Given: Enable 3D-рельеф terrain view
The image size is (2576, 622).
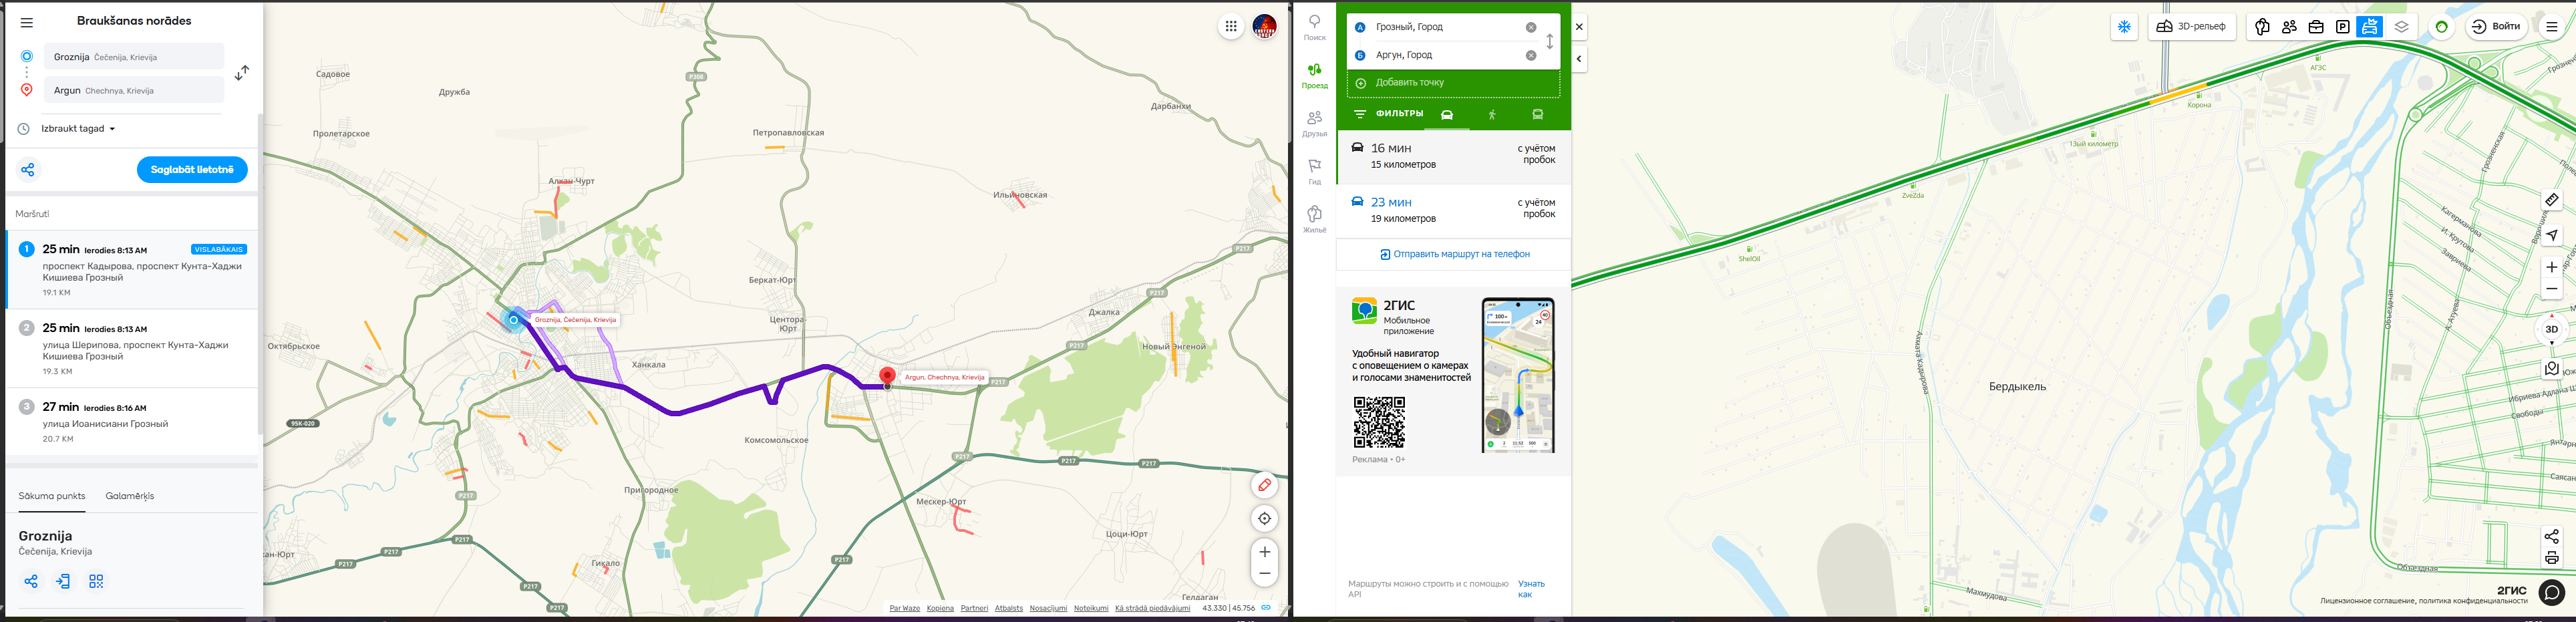Looking at the screenshot, I should [x=2191, y=27].
